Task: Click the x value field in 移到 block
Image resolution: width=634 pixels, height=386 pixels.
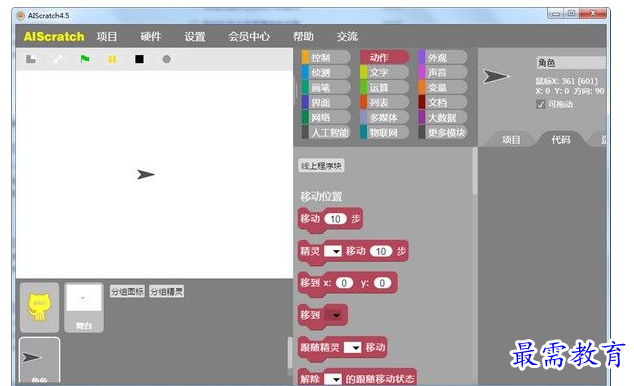Action: tap(344, 283)
